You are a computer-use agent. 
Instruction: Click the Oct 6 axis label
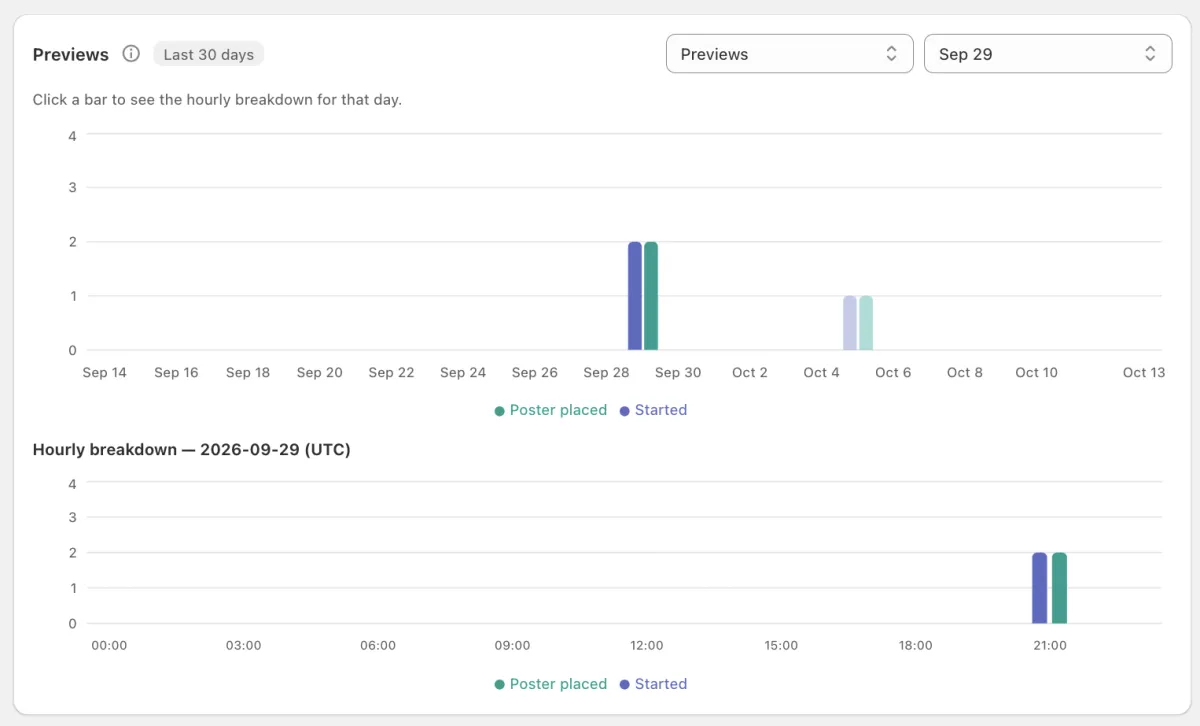click(893, 372)
